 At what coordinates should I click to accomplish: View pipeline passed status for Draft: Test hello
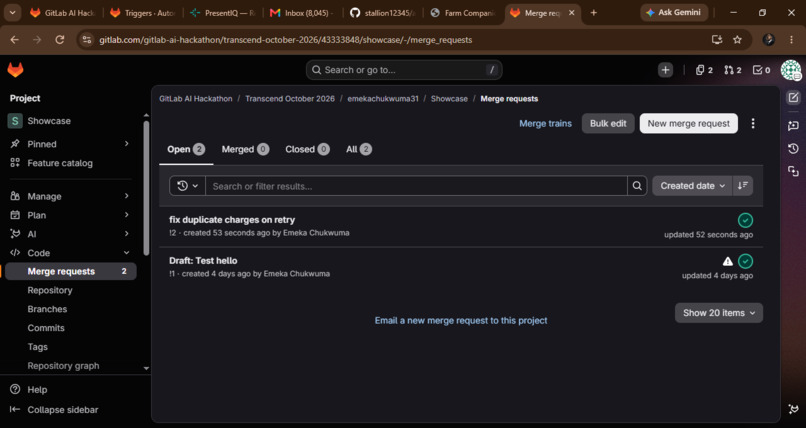coord(745,261)
